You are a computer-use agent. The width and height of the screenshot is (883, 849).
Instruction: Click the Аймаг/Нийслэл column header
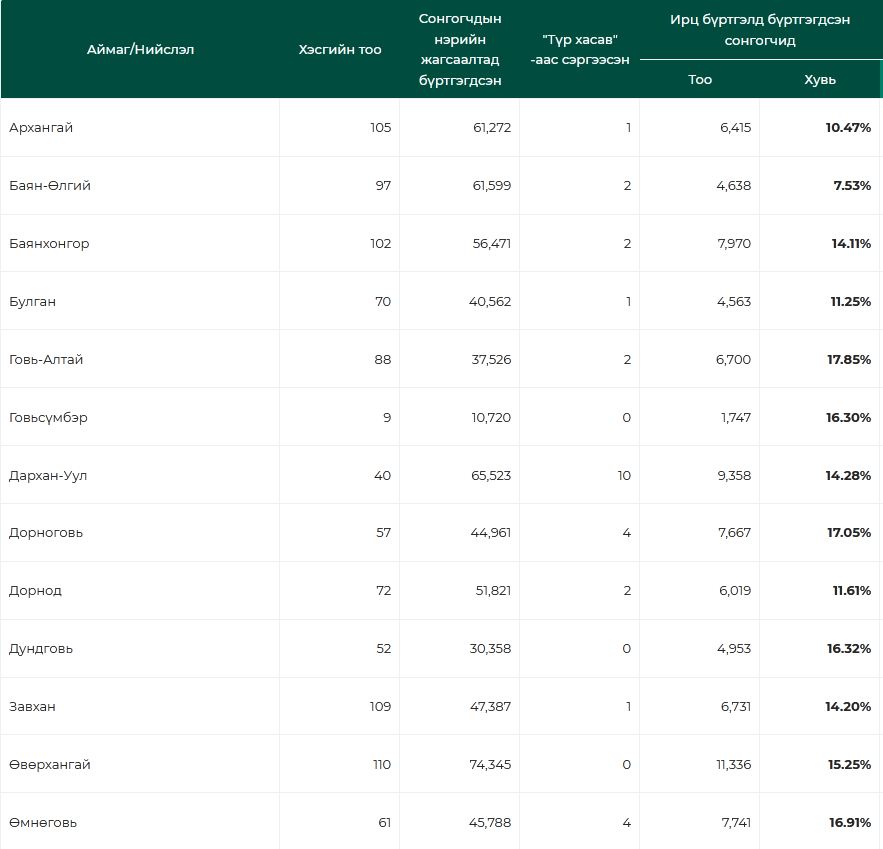pyautogui.click(x=140, y=50)
